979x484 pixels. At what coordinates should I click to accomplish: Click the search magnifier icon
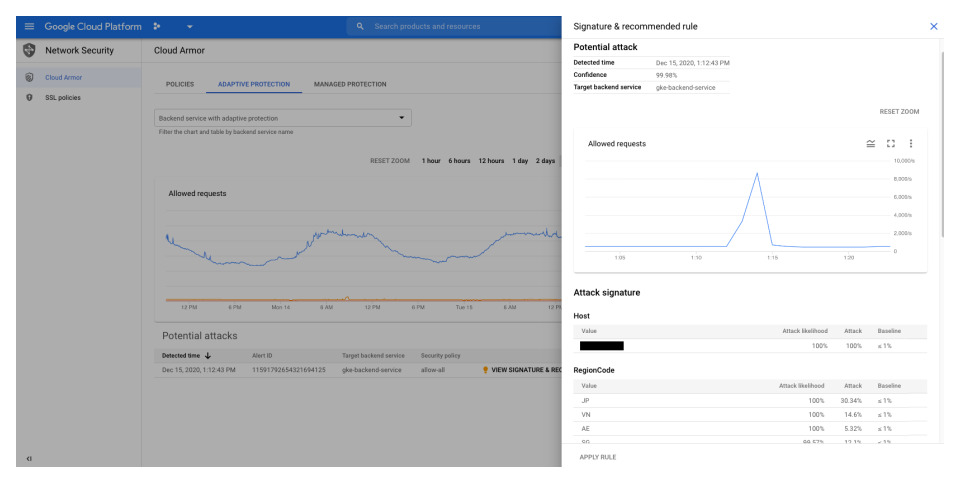360,26
